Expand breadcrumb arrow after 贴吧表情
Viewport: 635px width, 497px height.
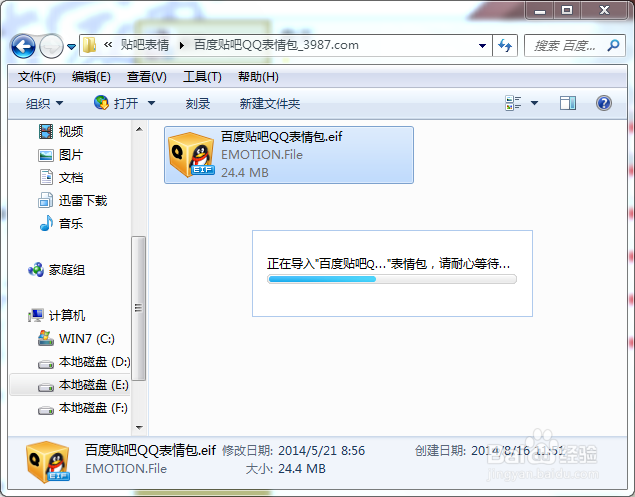[x=182, y=45]
